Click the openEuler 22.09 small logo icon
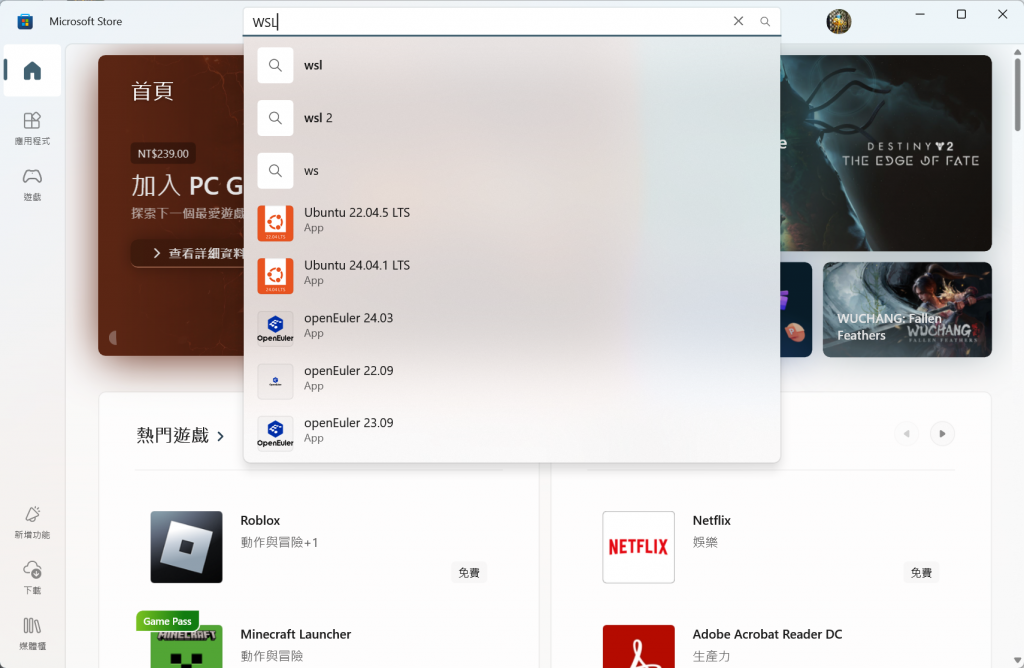 [275, 381]
